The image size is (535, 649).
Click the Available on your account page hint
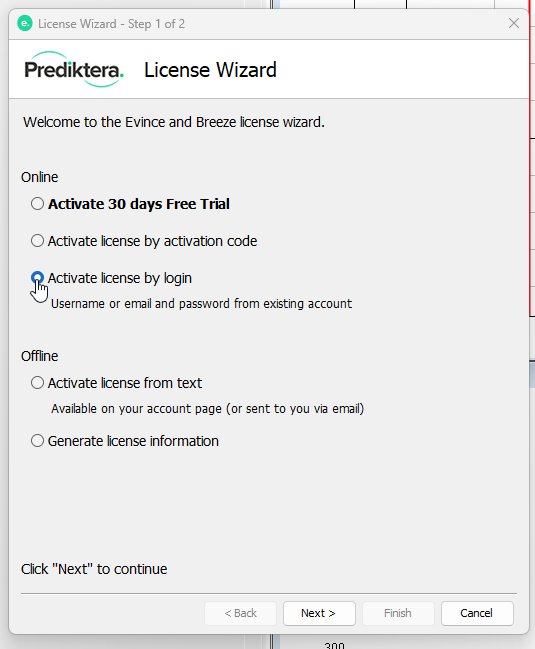point(208,409)
